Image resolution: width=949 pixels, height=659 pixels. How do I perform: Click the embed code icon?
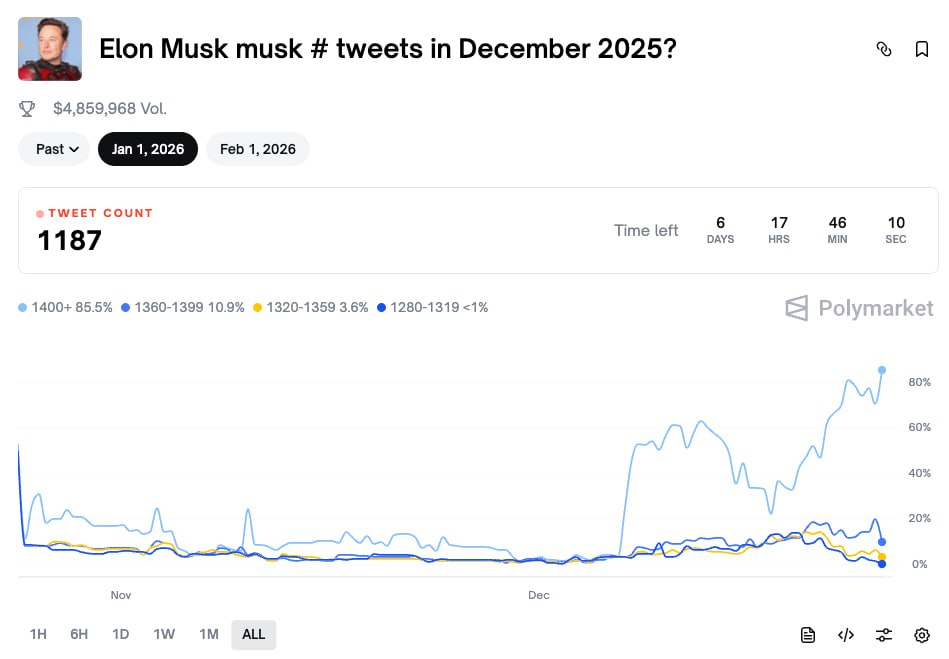point(846,635)
